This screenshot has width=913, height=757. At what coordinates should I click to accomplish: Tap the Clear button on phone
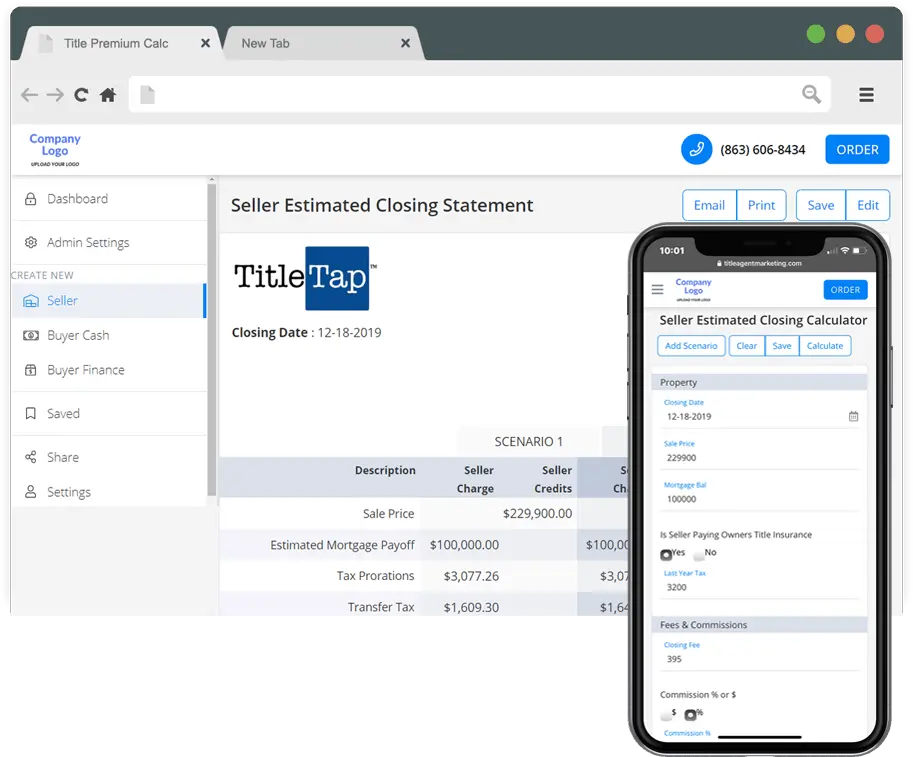click(x=746, y=345)
